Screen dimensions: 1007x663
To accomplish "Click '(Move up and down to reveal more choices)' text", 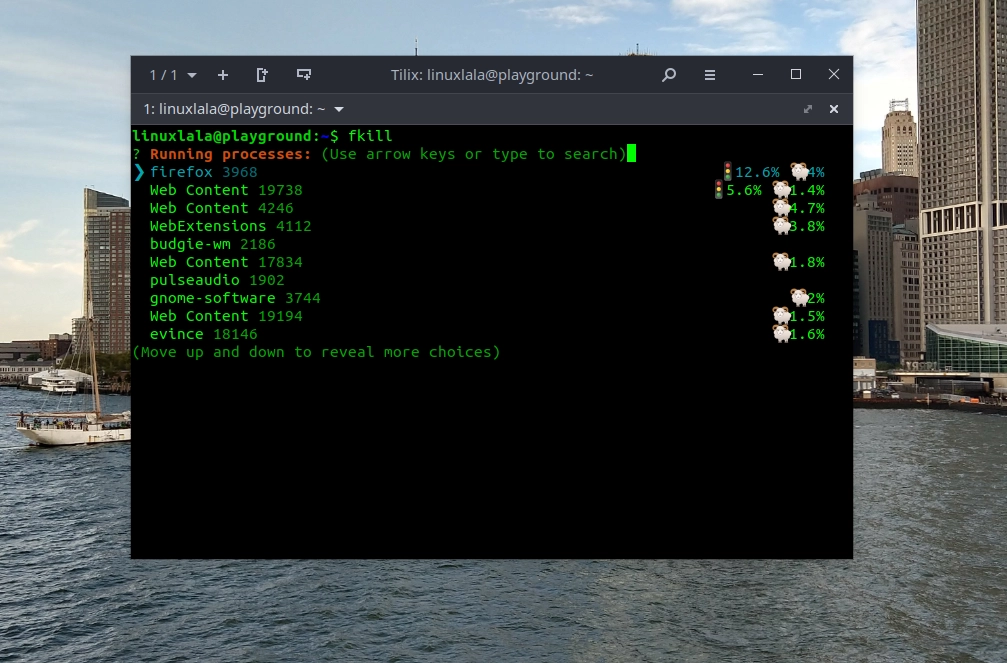I will pos(316,352).
